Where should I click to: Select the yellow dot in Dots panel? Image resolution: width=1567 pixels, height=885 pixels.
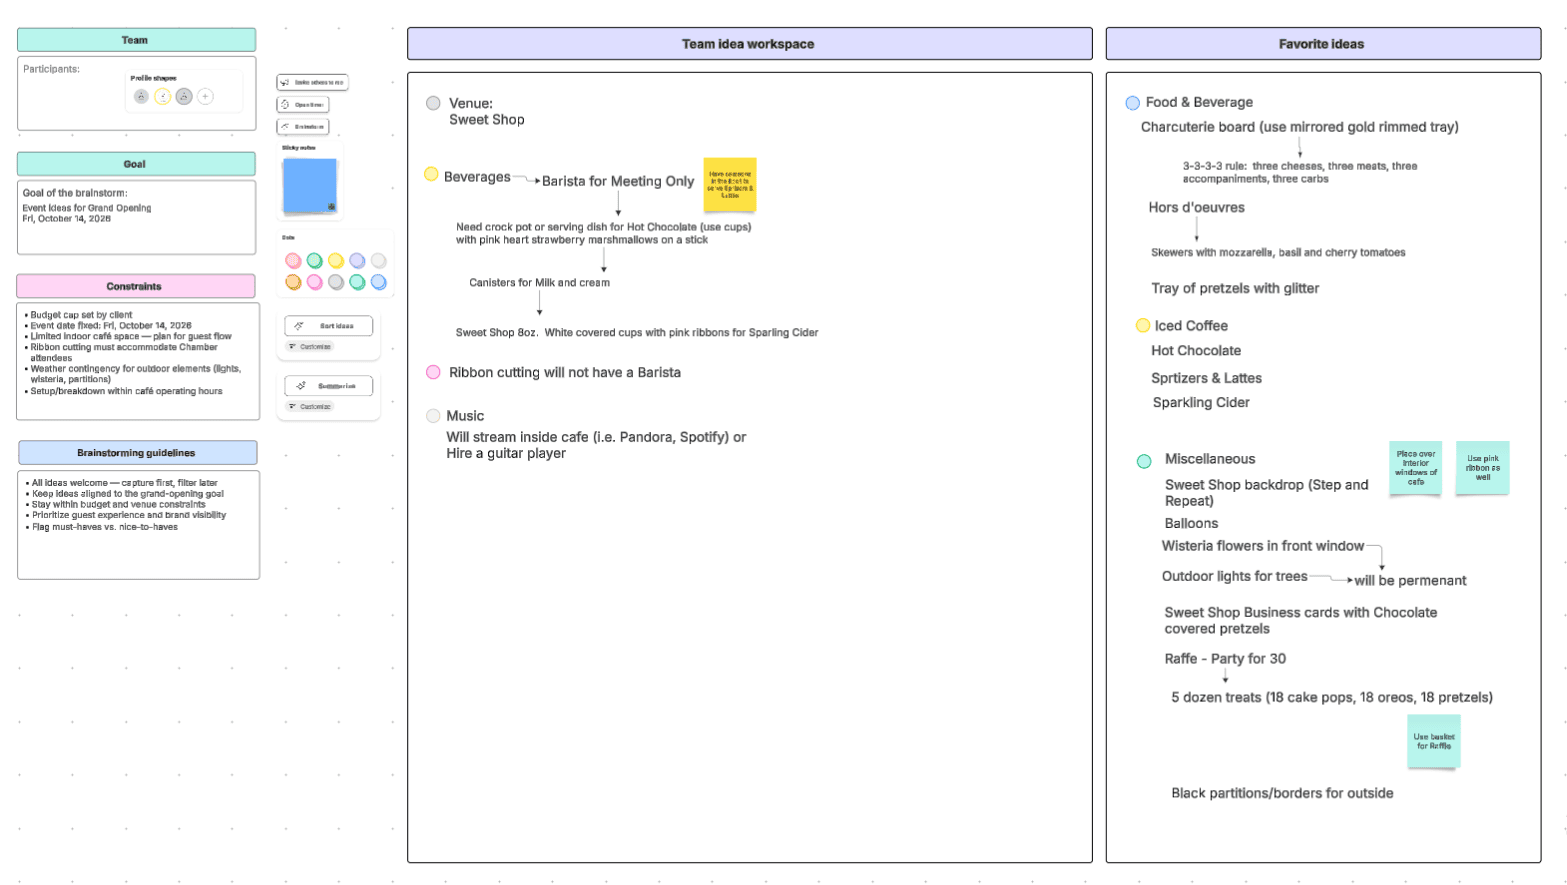click(x=336, y=261)
